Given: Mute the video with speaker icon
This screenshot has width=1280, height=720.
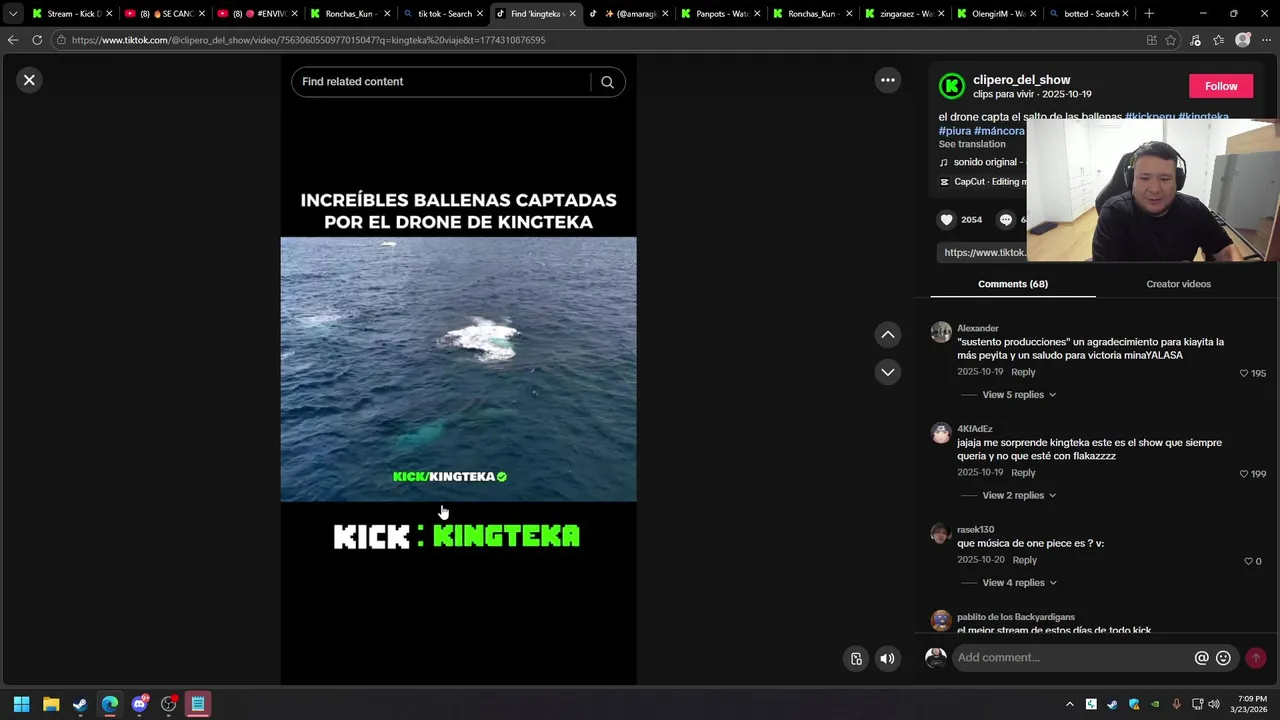Looking at the screenshot, I should [x=887, y=659].
